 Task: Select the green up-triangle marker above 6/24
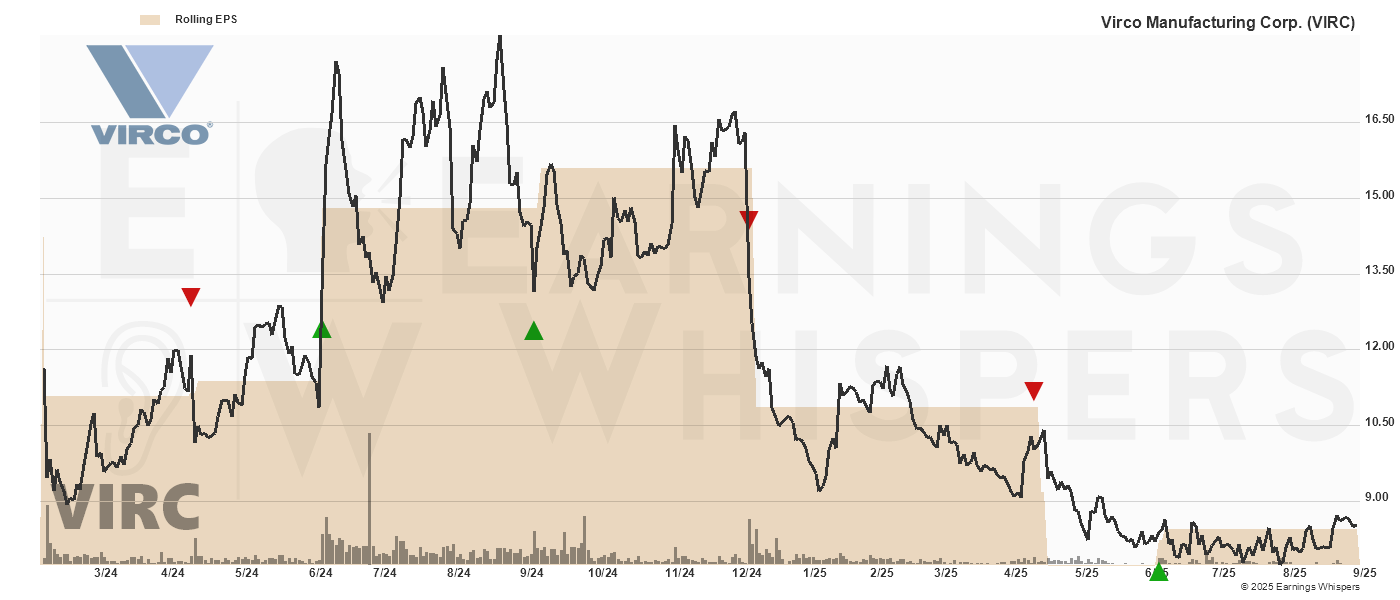(x=321, y=329)
